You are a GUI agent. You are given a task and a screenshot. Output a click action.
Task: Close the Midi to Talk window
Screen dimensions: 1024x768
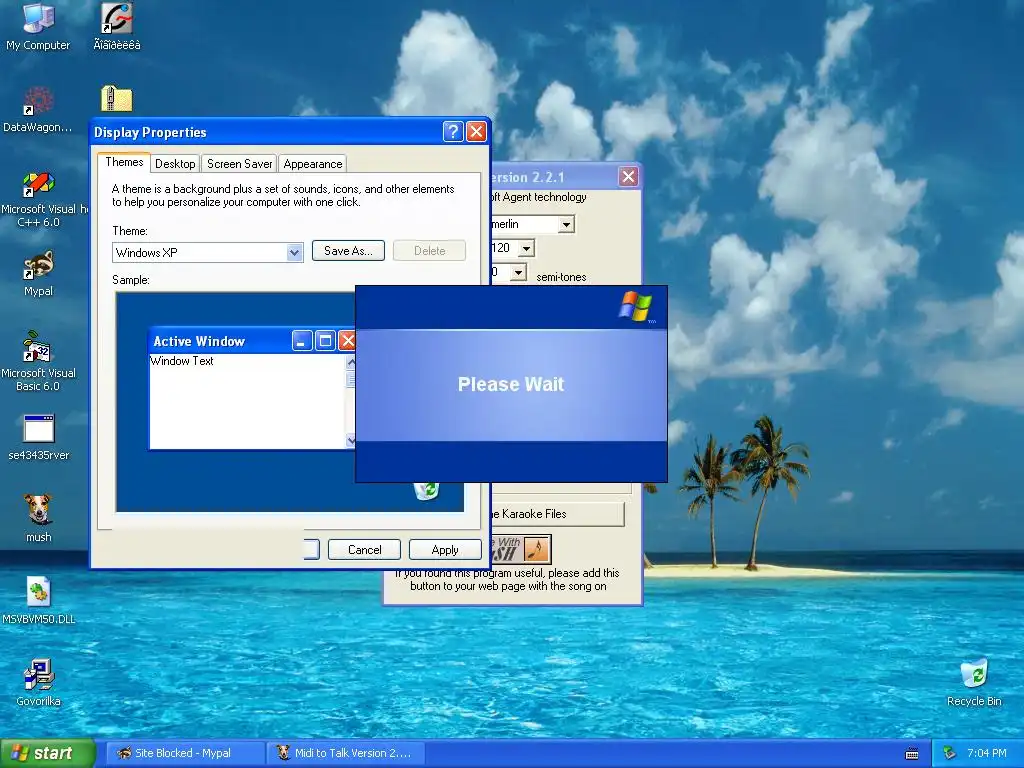pos(628,176)
